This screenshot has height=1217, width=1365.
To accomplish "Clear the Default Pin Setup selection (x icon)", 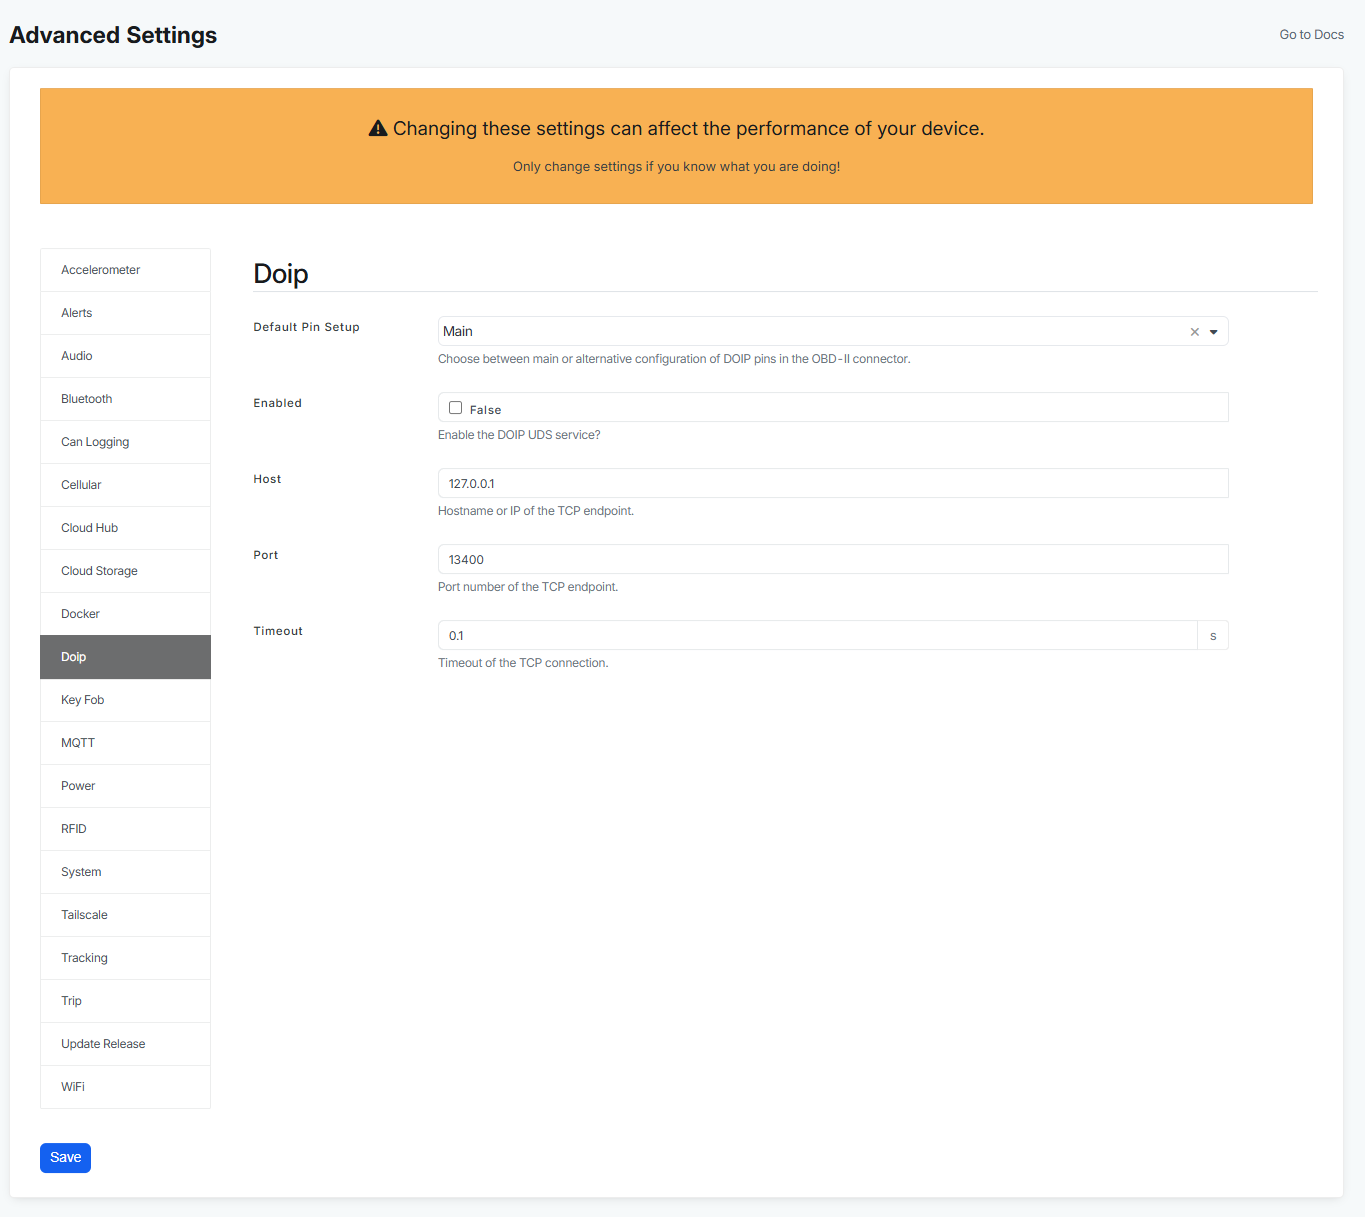I will [x=1194, y=332].
